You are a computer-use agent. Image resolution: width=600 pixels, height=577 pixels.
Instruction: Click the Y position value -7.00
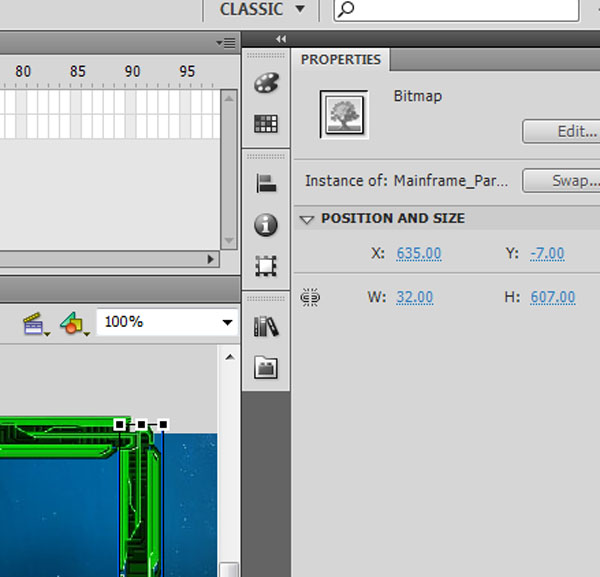[x=547, y=253]
